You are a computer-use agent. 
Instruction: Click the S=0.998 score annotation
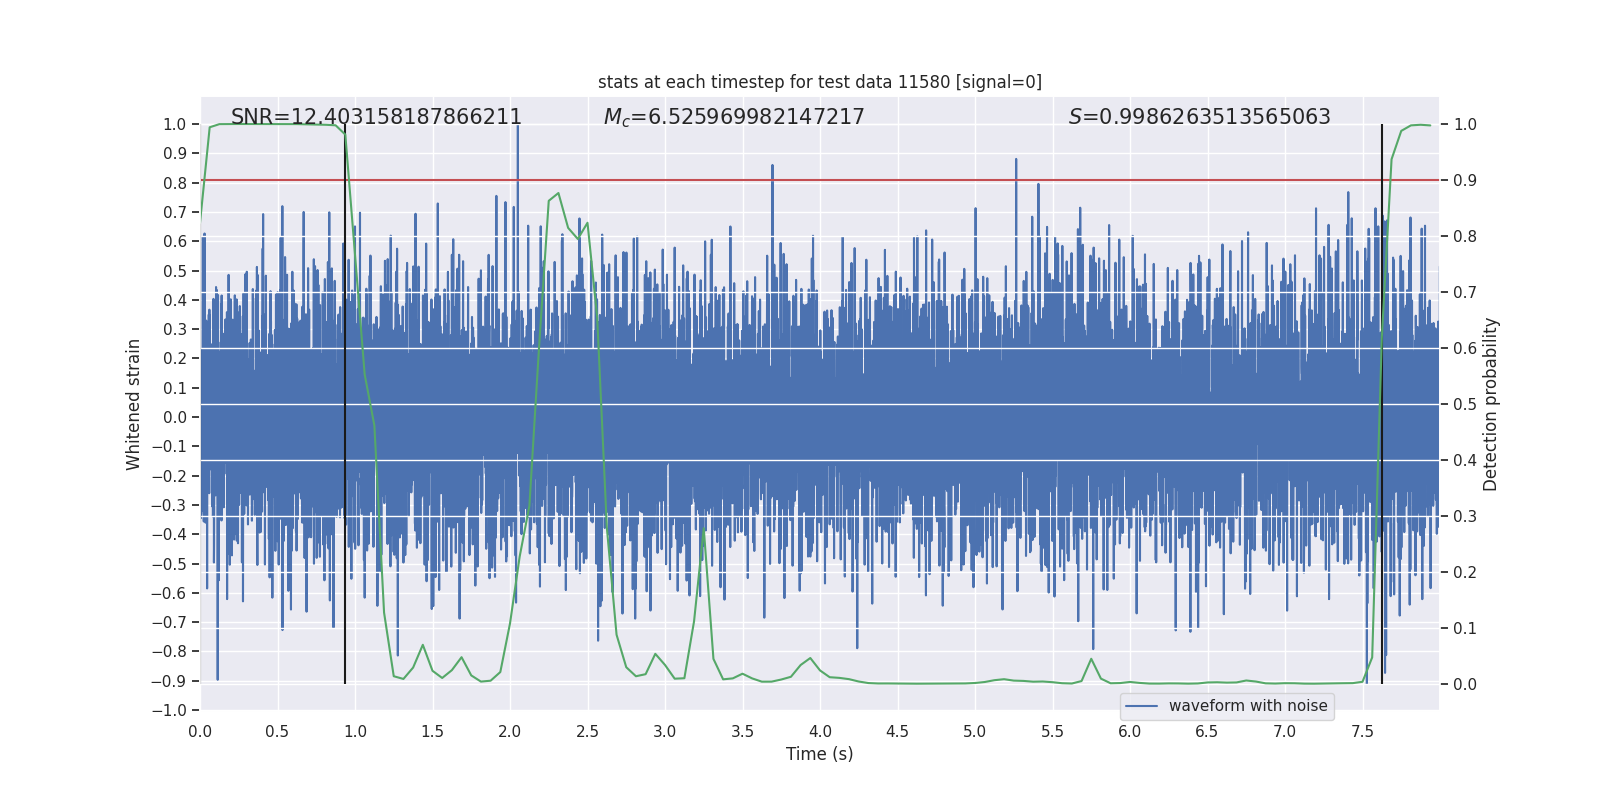pos(1199,117)
